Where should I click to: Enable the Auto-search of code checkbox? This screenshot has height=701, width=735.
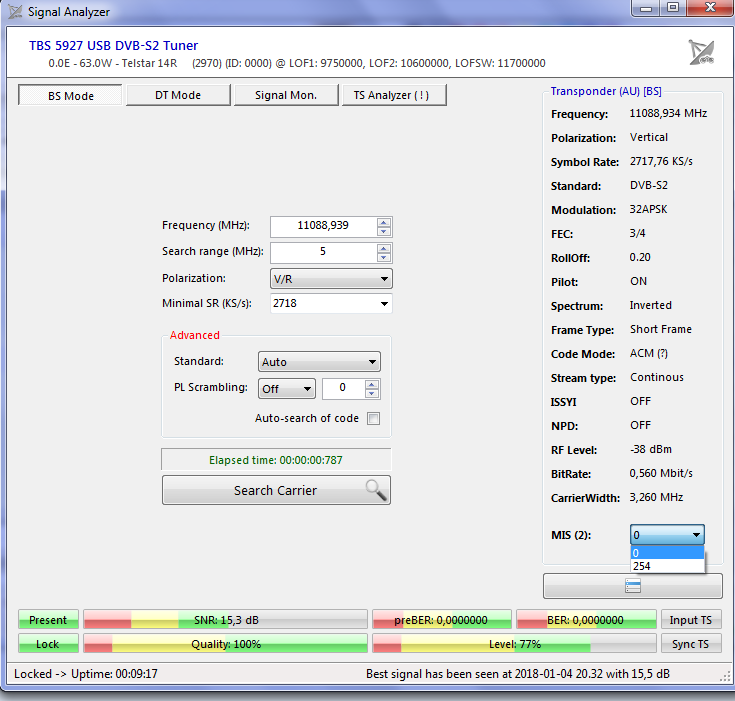373,419
